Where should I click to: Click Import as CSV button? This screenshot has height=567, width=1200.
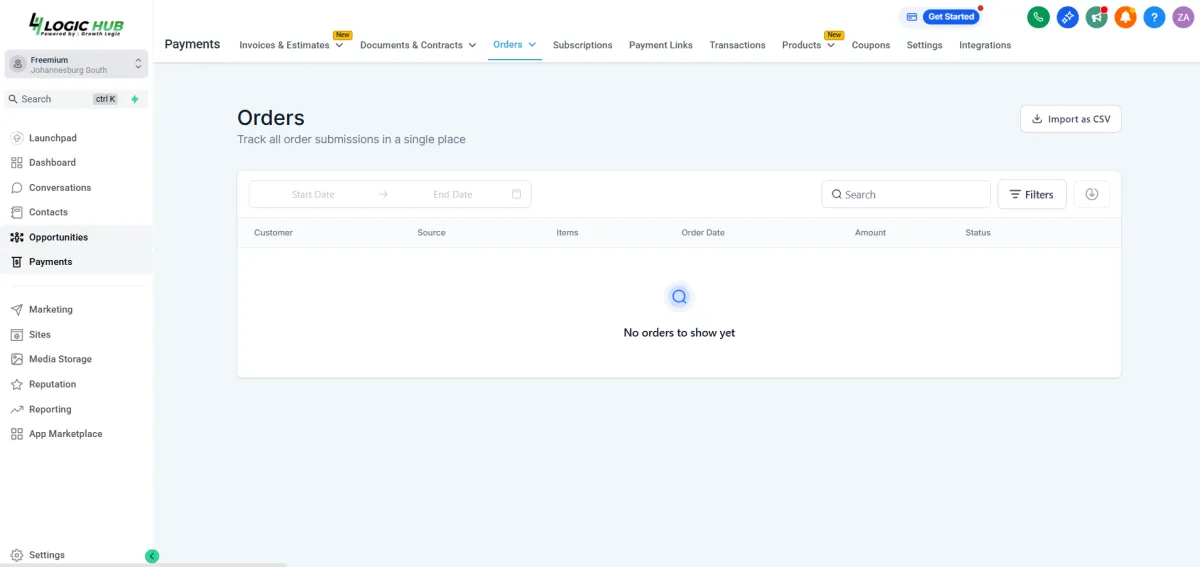[x=1071, y=119]
